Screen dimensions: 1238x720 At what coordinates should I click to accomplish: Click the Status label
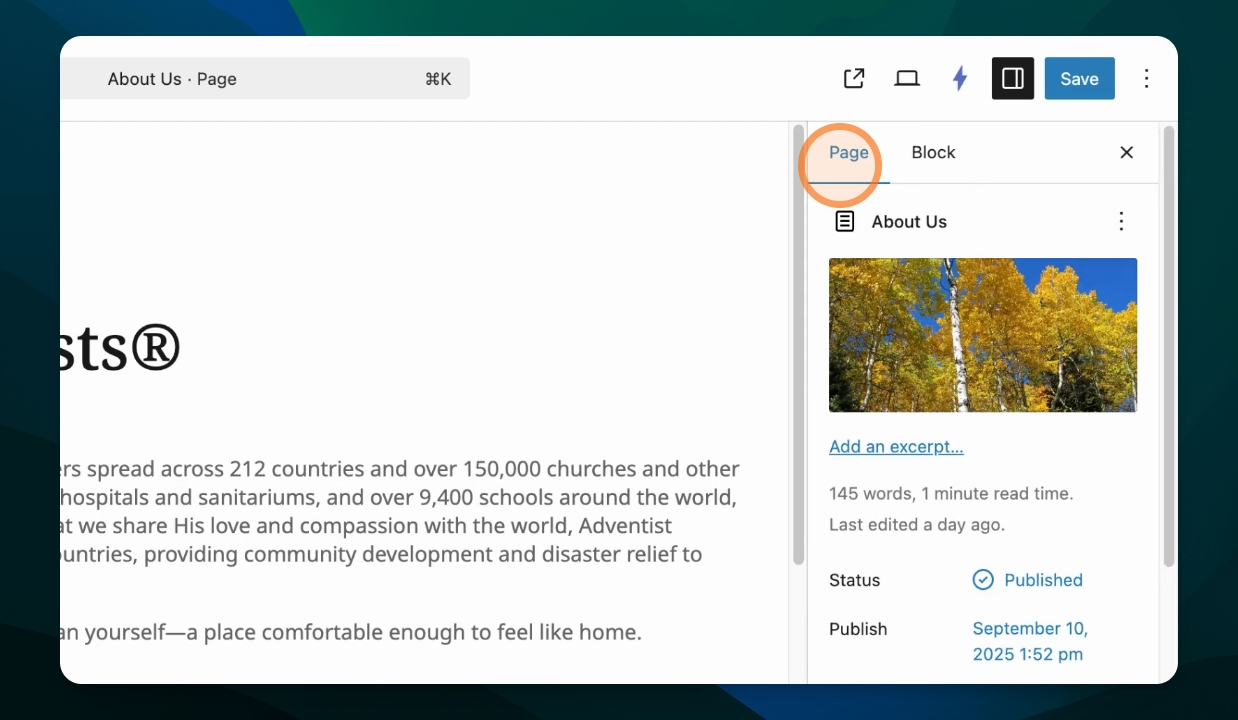point(855,580)
